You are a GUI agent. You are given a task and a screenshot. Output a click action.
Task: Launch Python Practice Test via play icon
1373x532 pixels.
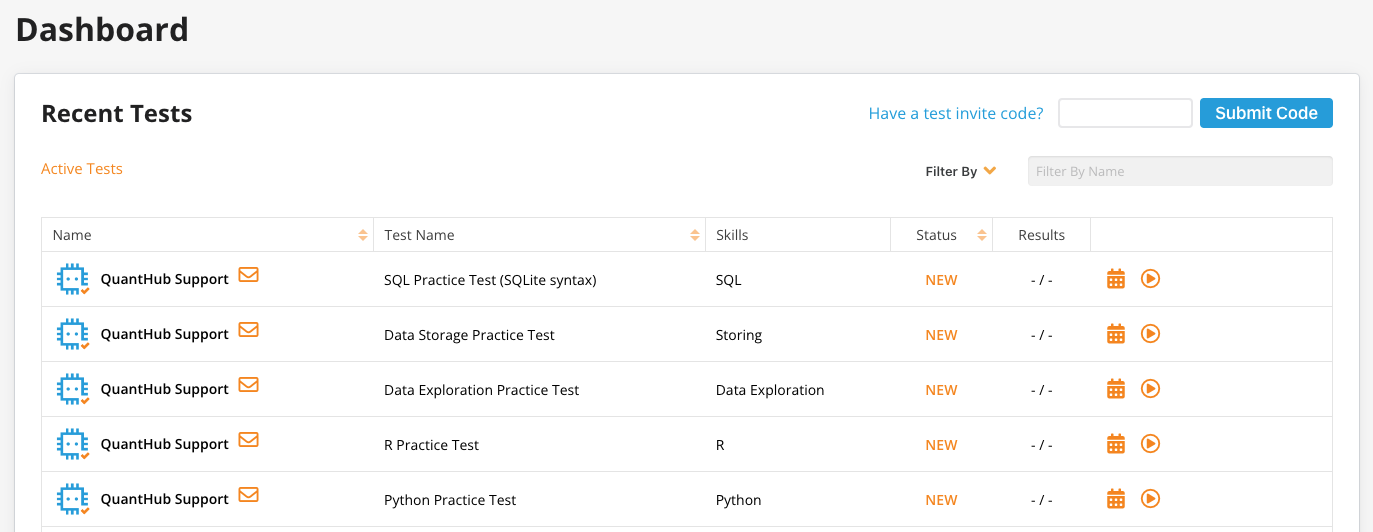pos(1150,498)
